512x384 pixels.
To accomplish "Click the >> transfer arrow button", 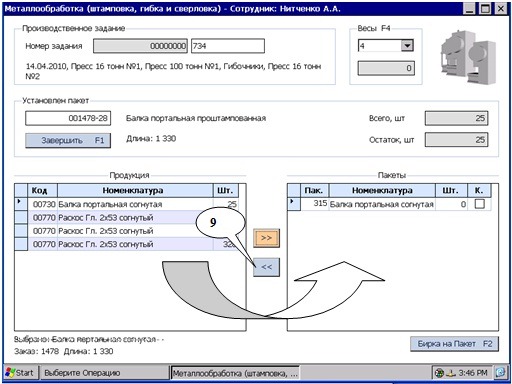I will 266,238.
